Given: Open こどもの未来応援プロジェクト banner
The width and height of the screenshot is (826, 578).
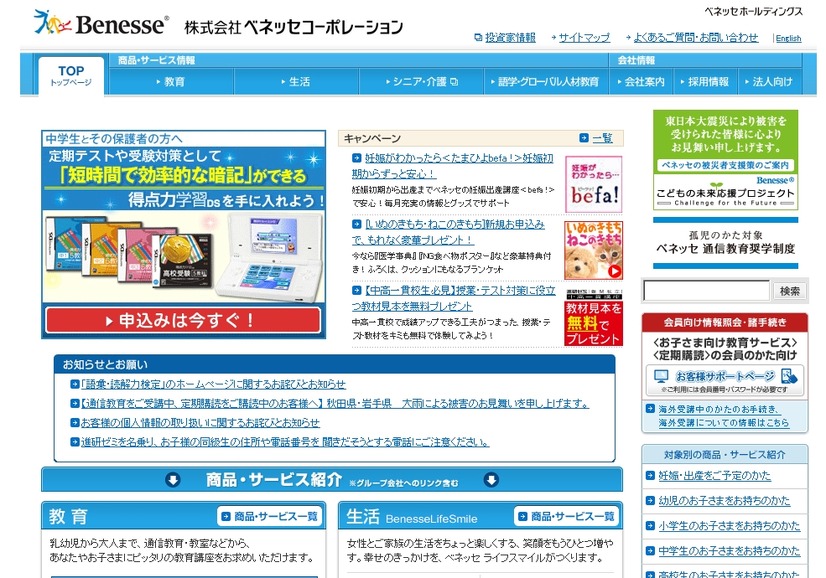Looking at the screenshot, I should (725, 193).
